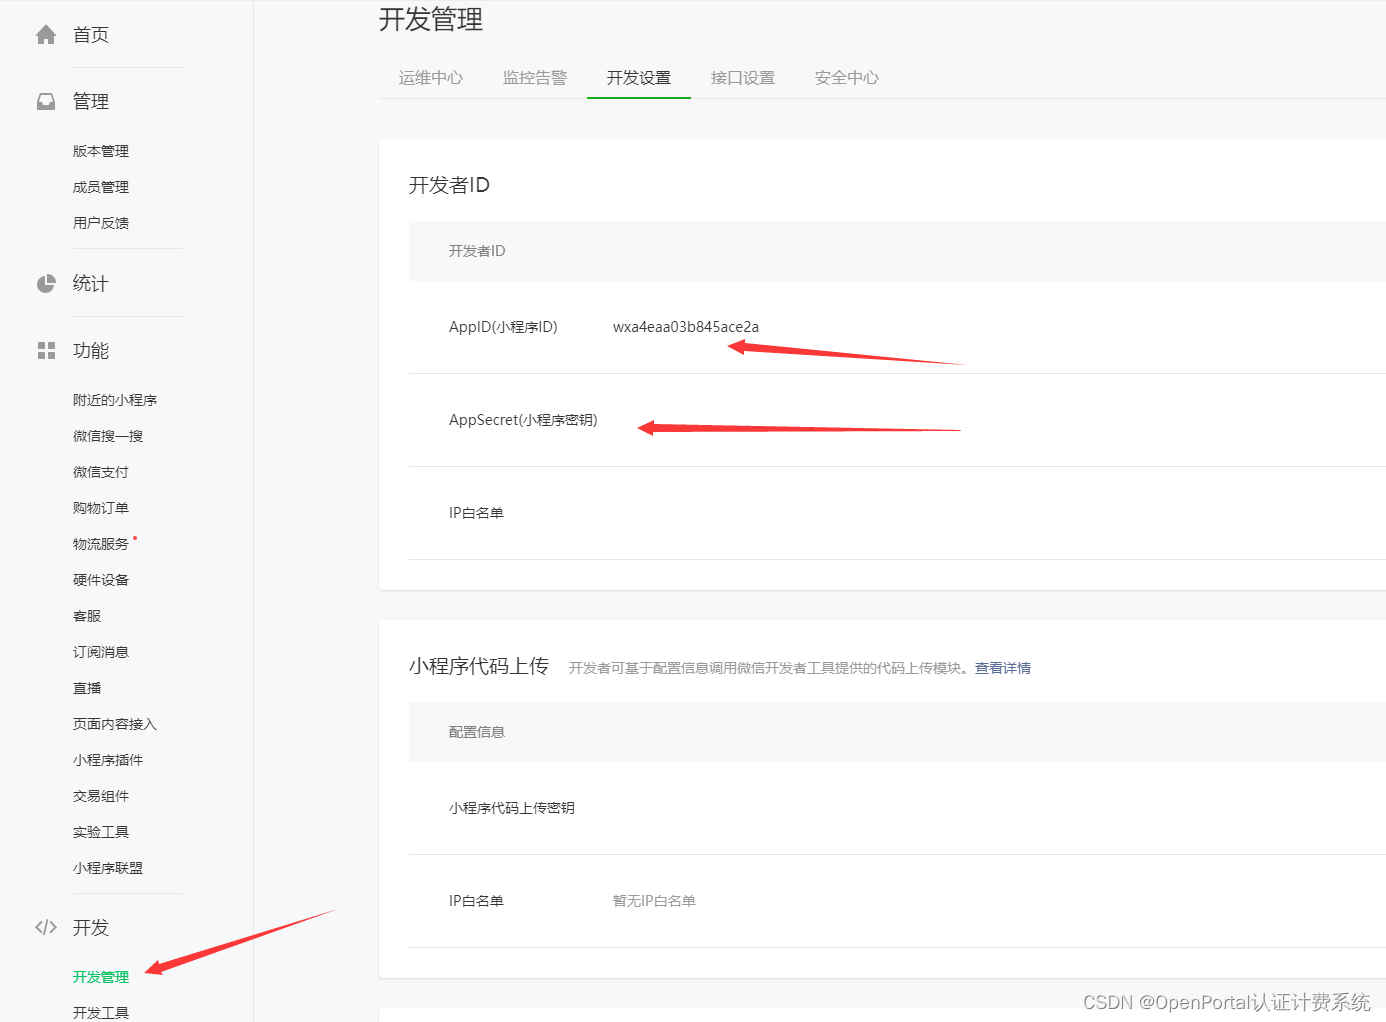Open 版本管理 in the sidebar
The width and height of the screenshot is (1386, 1022).
101,151
